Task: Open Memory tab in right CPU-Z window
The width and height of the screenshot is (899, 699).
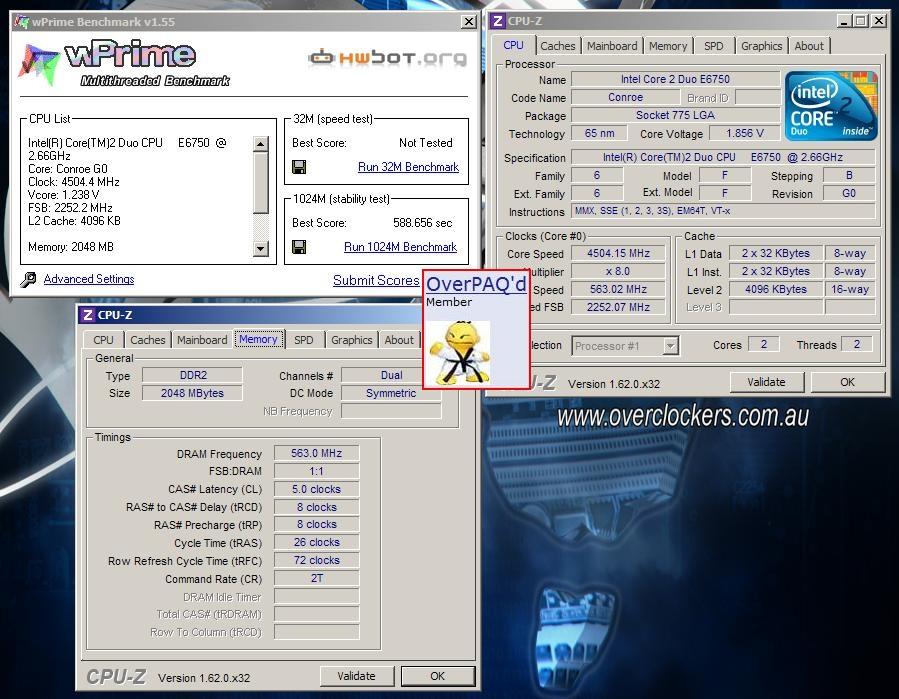Action: tap(668, 46)
